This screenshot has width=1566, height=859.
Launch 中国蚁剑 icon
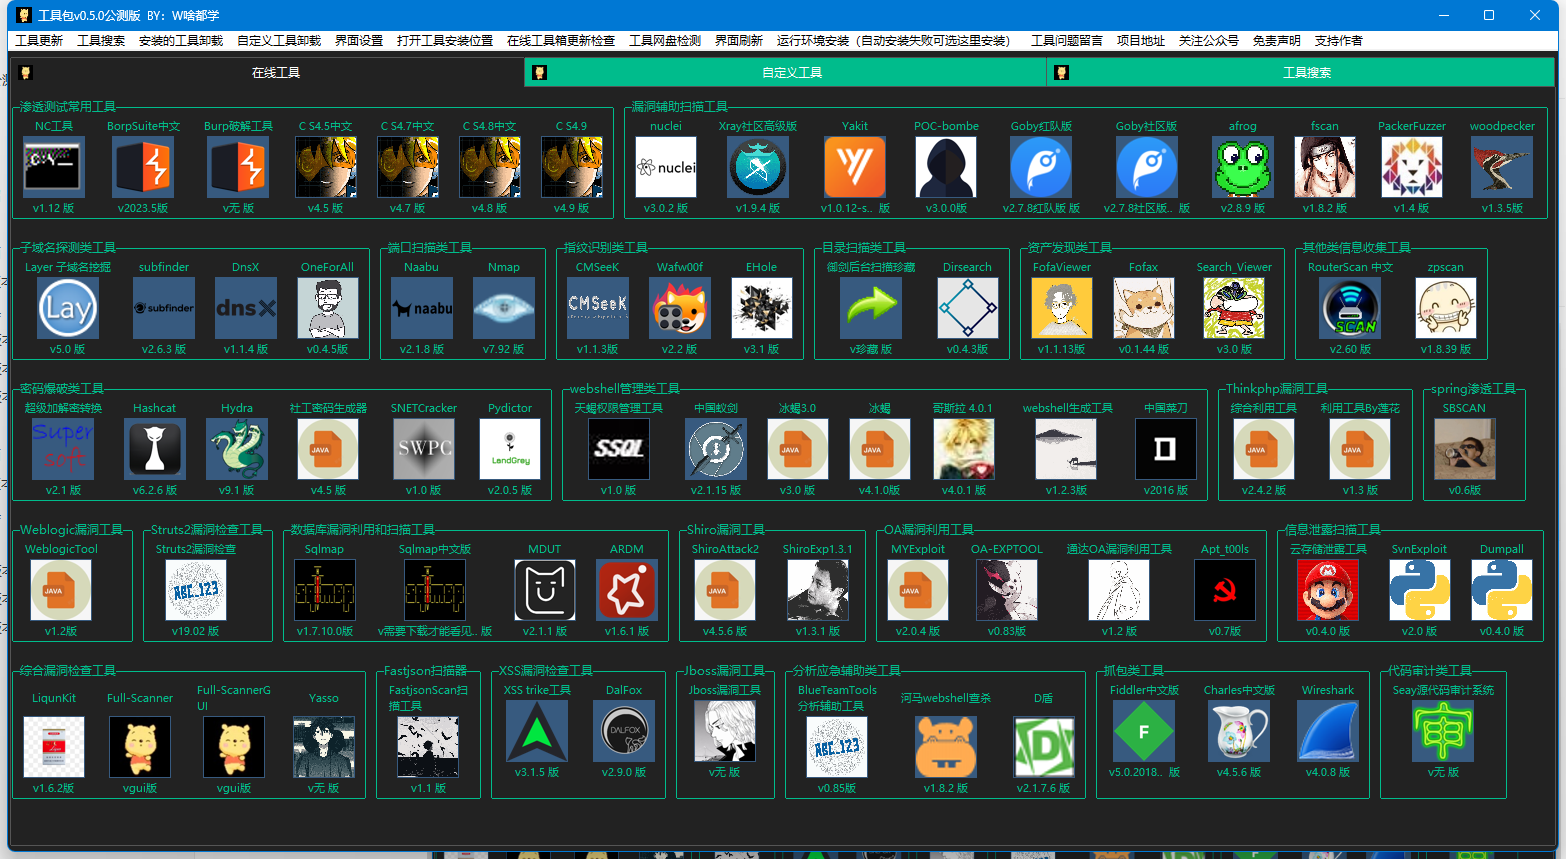(x=716, y=449)
